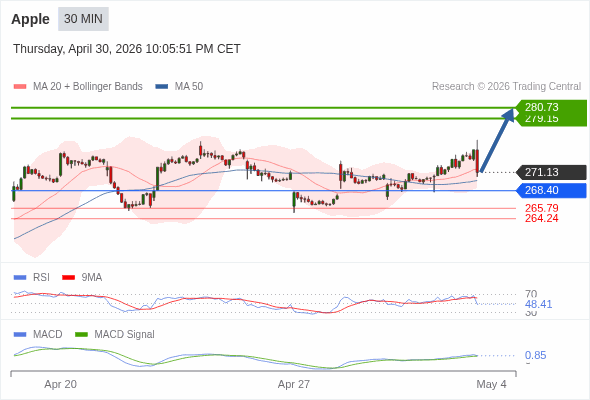Click the 268.40 blue pivot price tag
590x400 pixels.
pos(551,190)
